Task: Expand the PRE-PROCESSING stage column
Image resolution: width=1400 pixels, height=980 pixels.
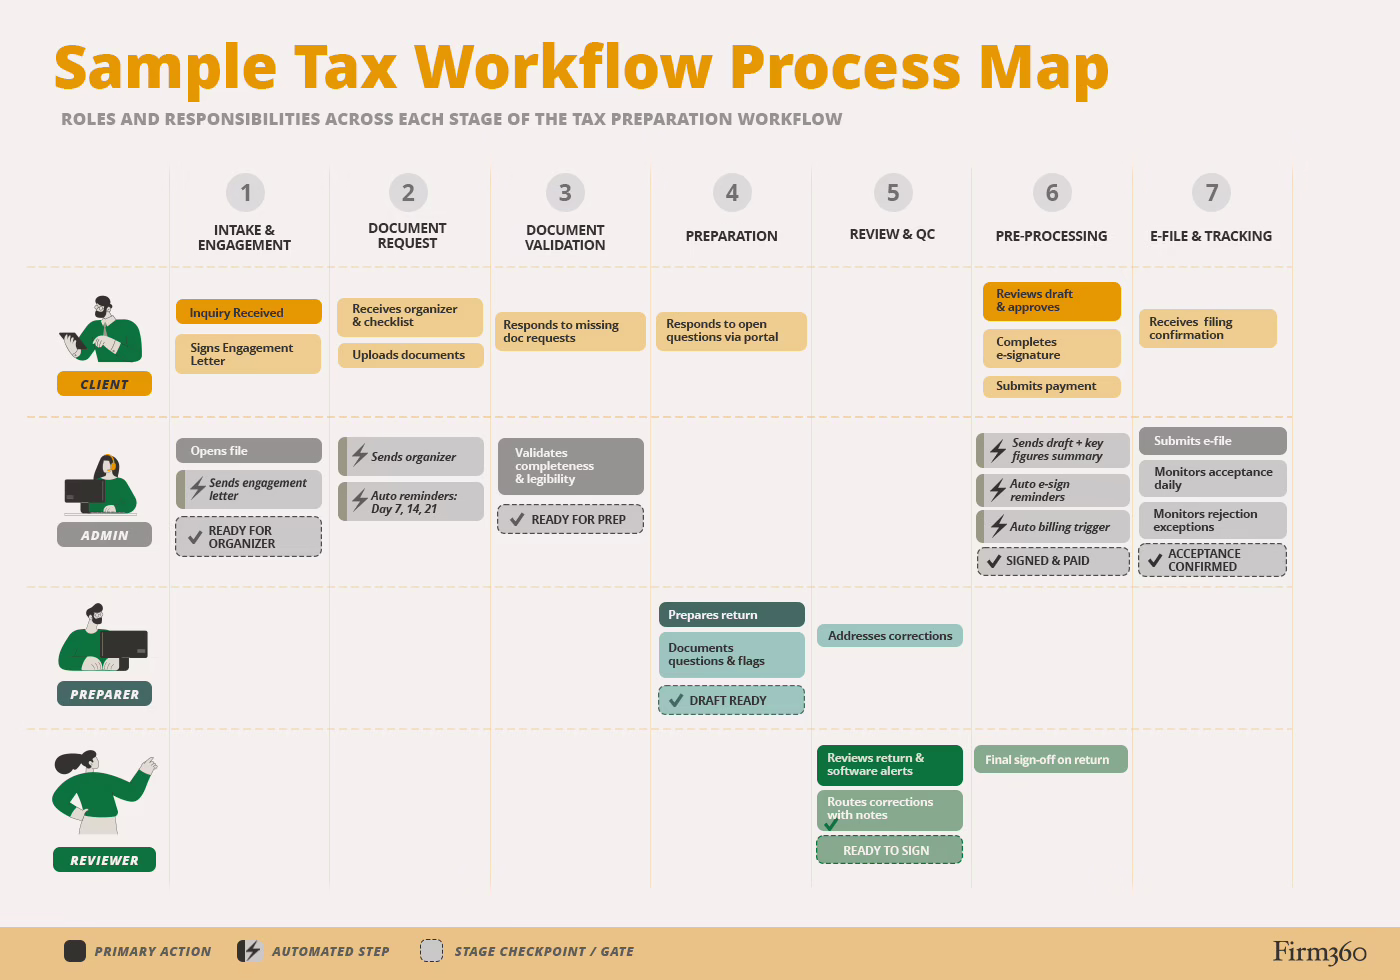Action: (x=1051, y=235)
